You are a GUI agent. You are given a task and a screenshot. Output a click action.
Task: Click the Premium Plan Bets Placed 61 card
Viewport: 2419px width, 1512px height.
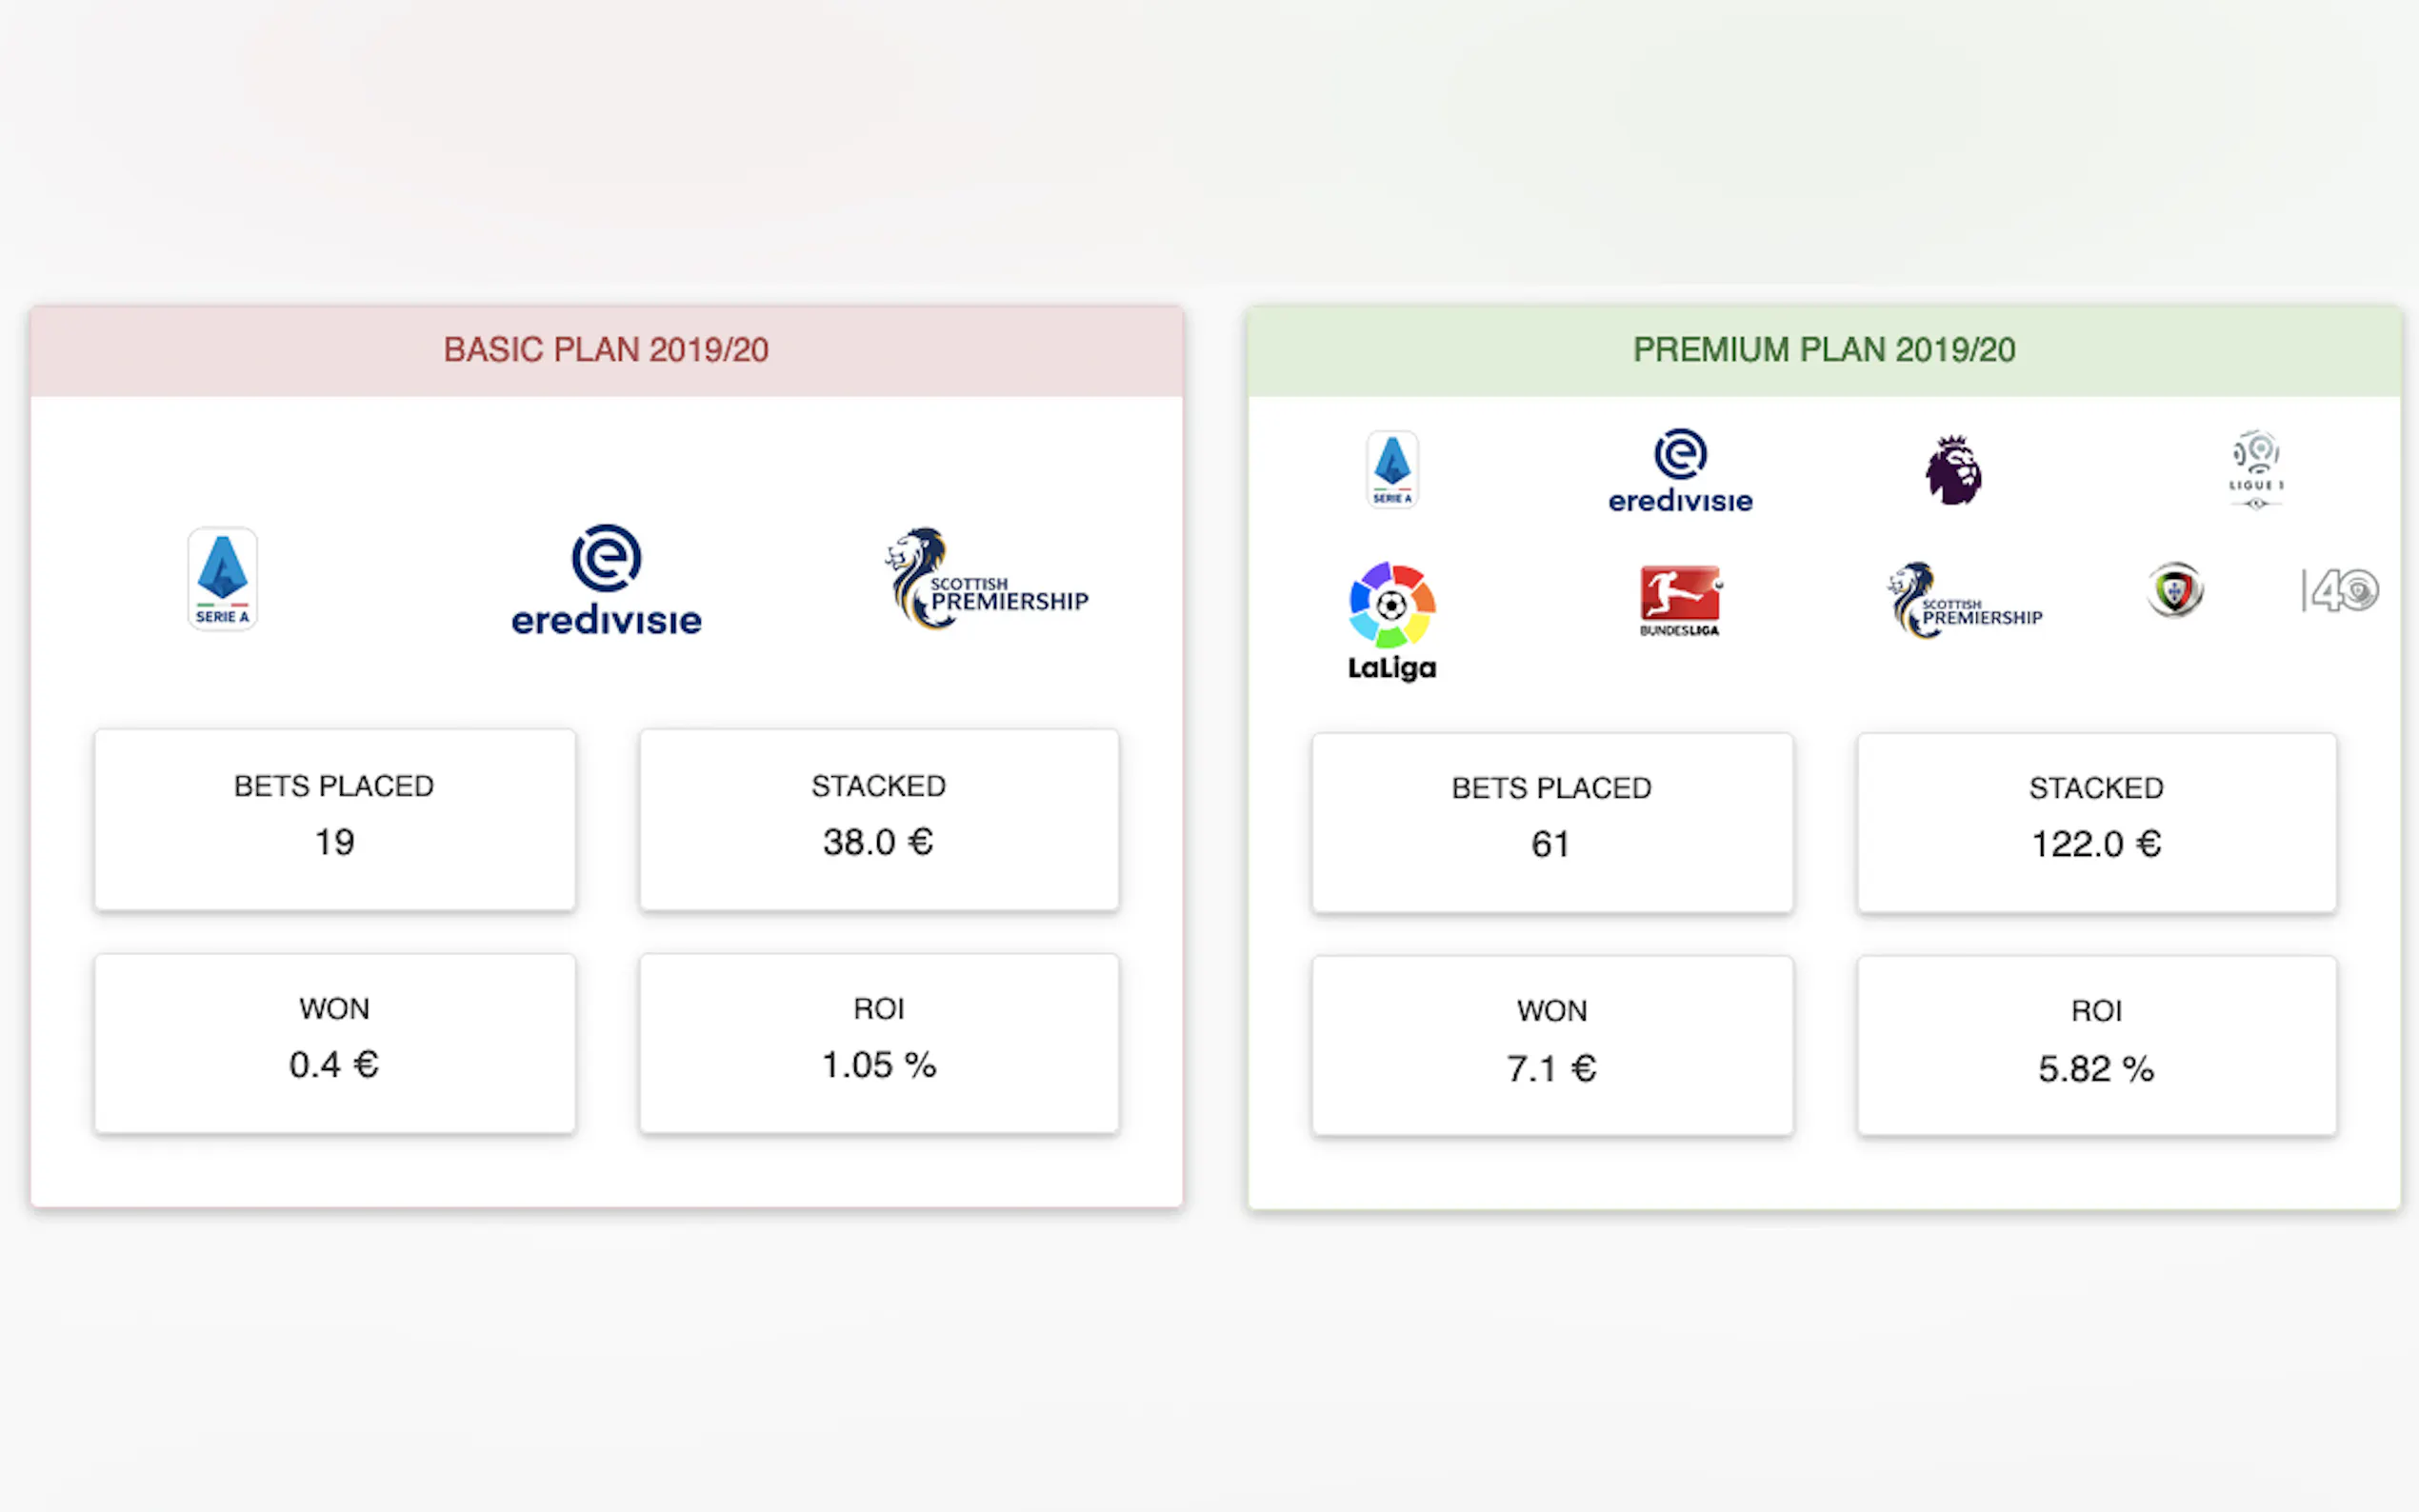(1551, 822)
